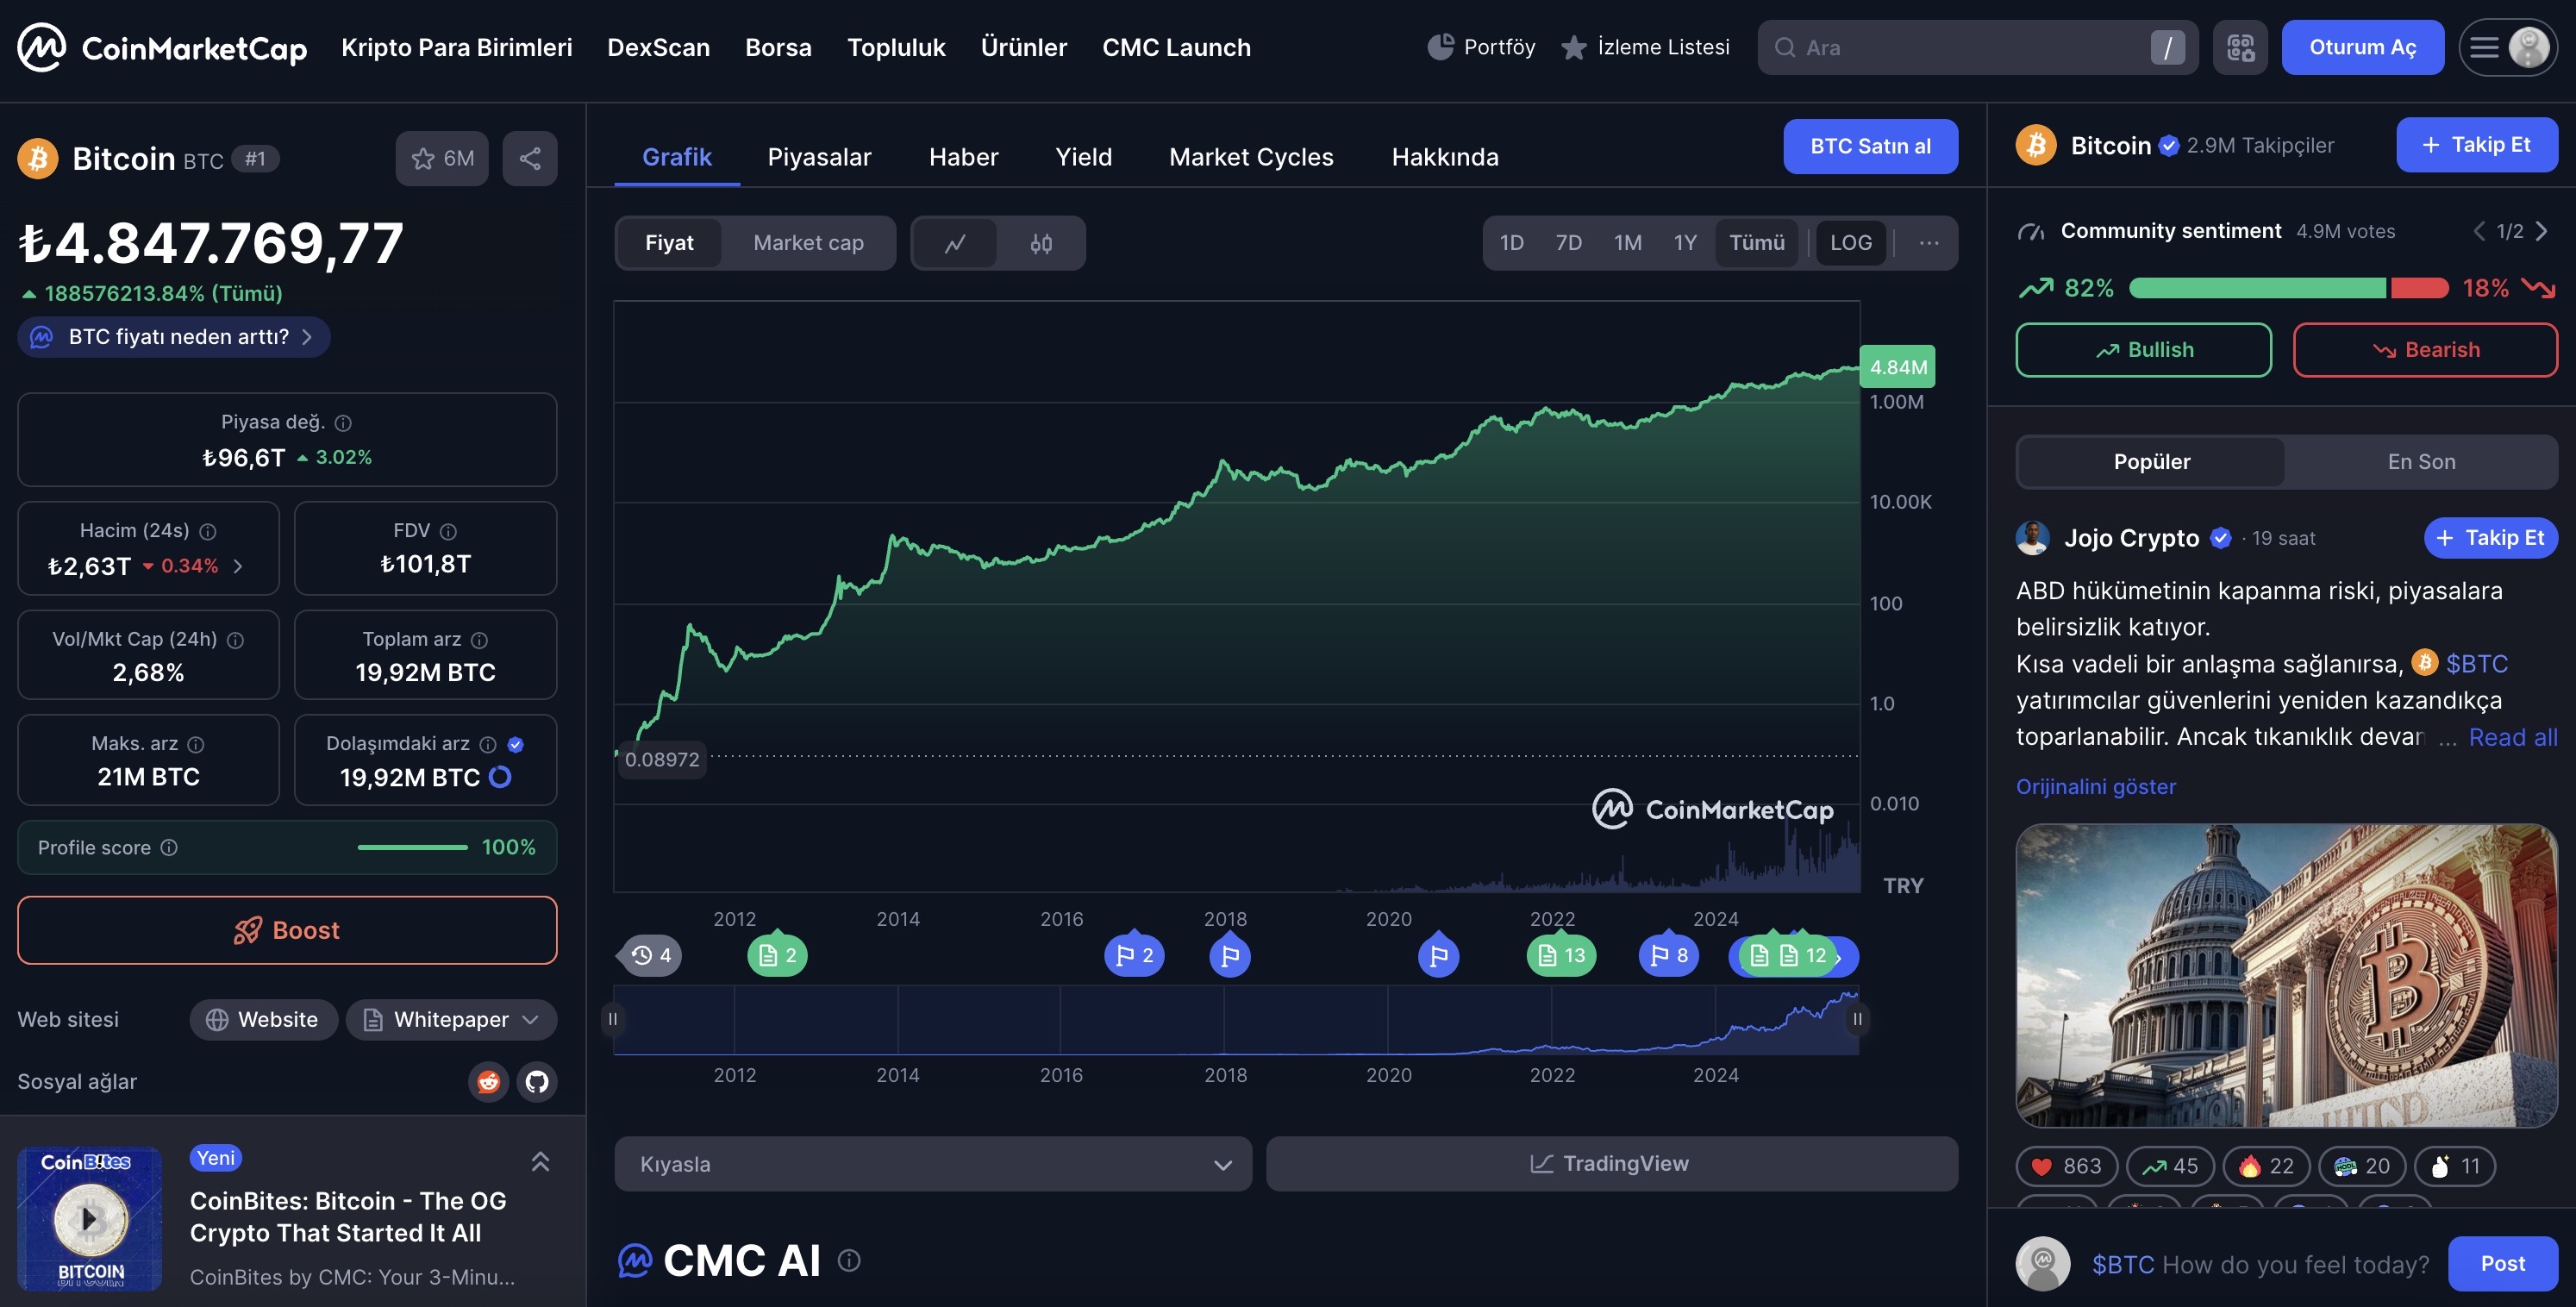Open the En Son posts tab
The width and height of the screenshot is (2576, 1307).
[x=2421, y=461]
